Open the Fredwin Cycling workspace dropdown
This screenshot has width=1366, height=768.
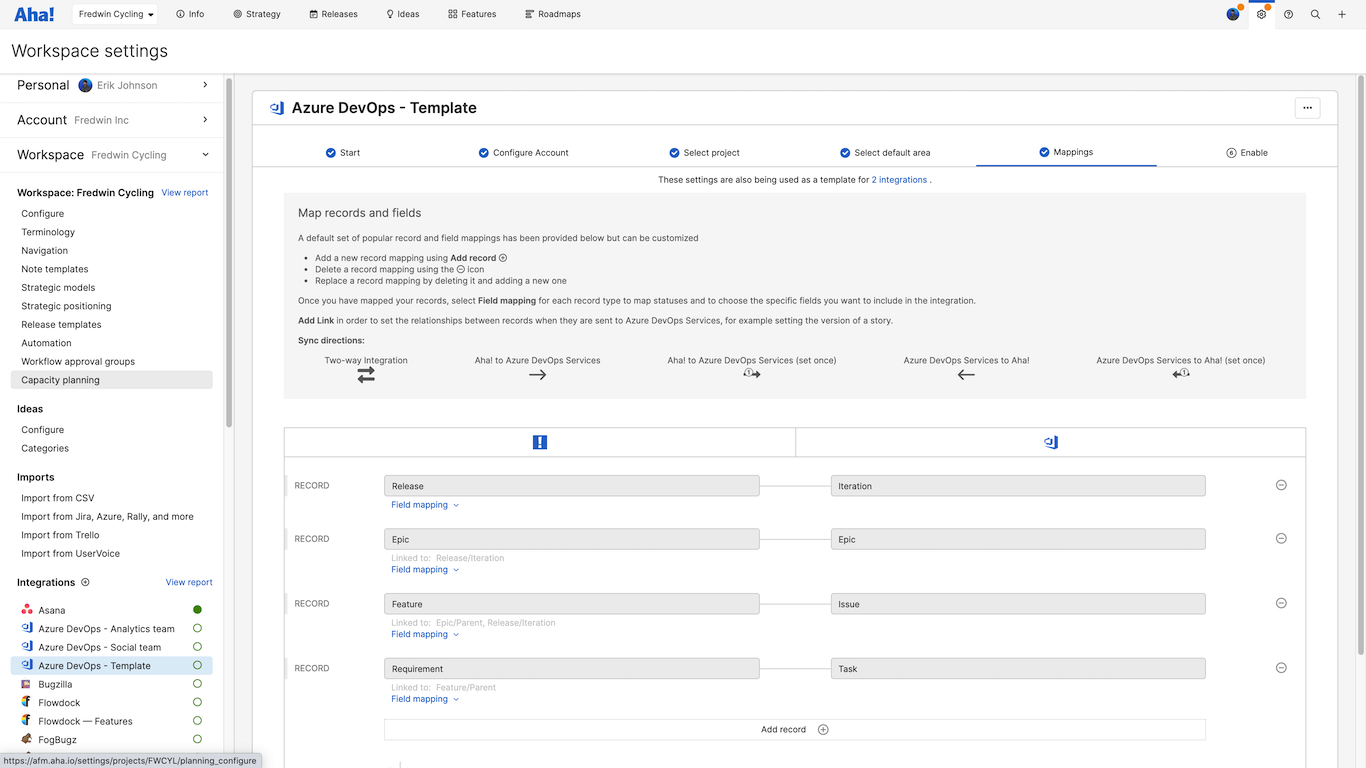(116, 14)
